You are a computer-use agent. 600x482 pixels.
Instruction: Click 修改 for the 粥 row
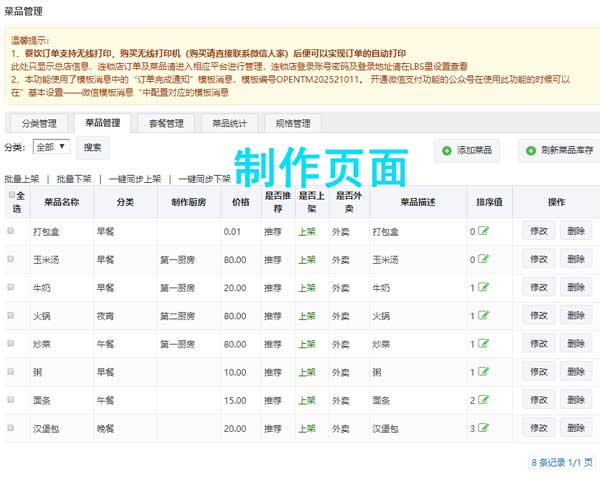539,372
